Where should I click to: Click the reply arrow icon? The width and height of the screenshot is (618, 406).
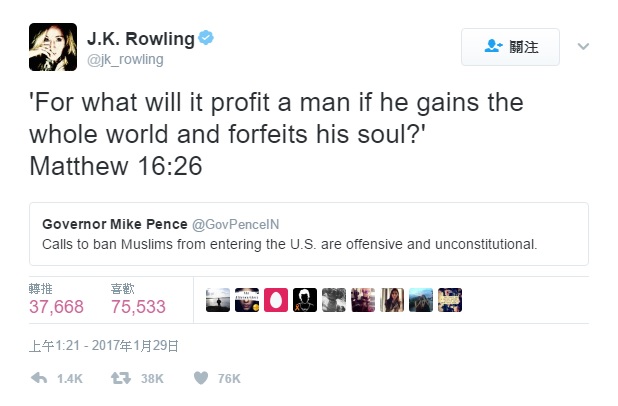39,378
